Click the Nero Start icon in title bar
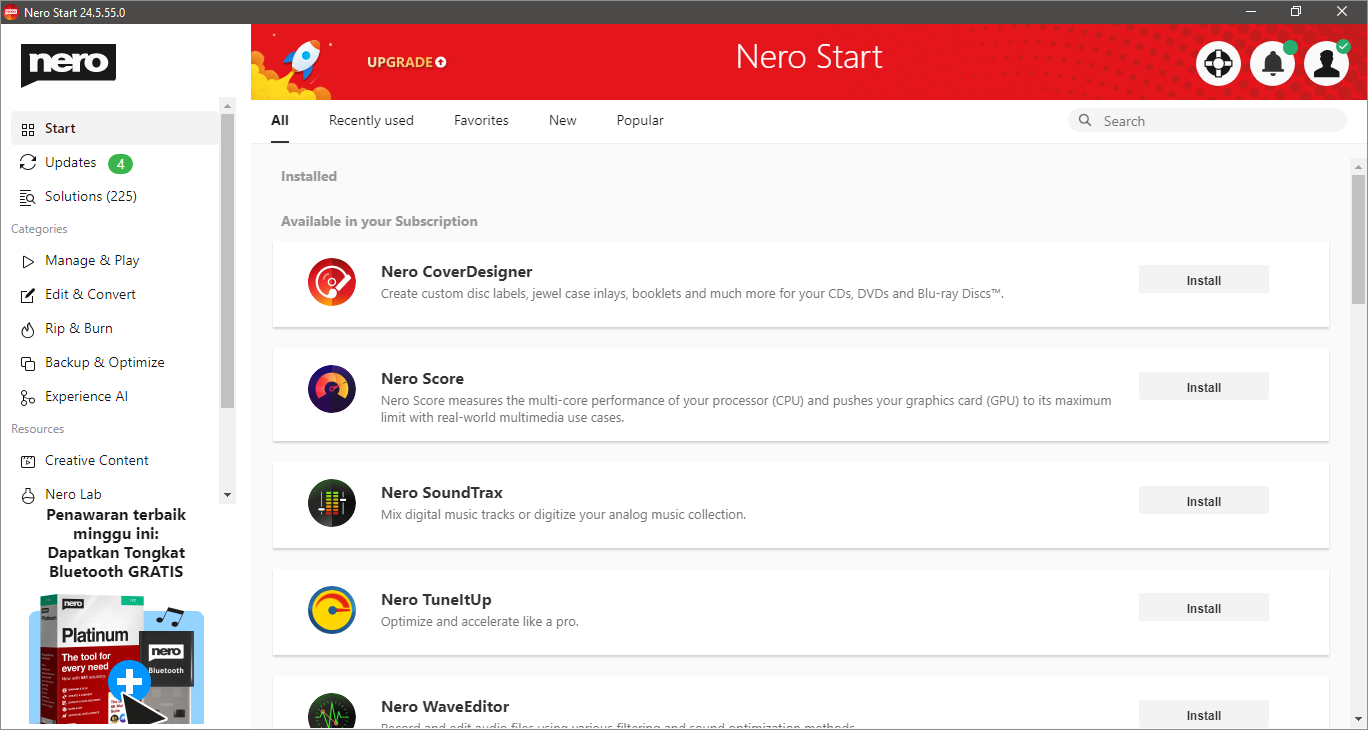 (x=12, y=12)
